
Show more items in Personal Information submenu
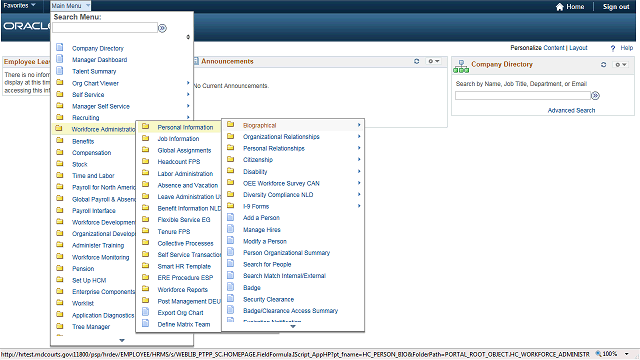(293, 326)
